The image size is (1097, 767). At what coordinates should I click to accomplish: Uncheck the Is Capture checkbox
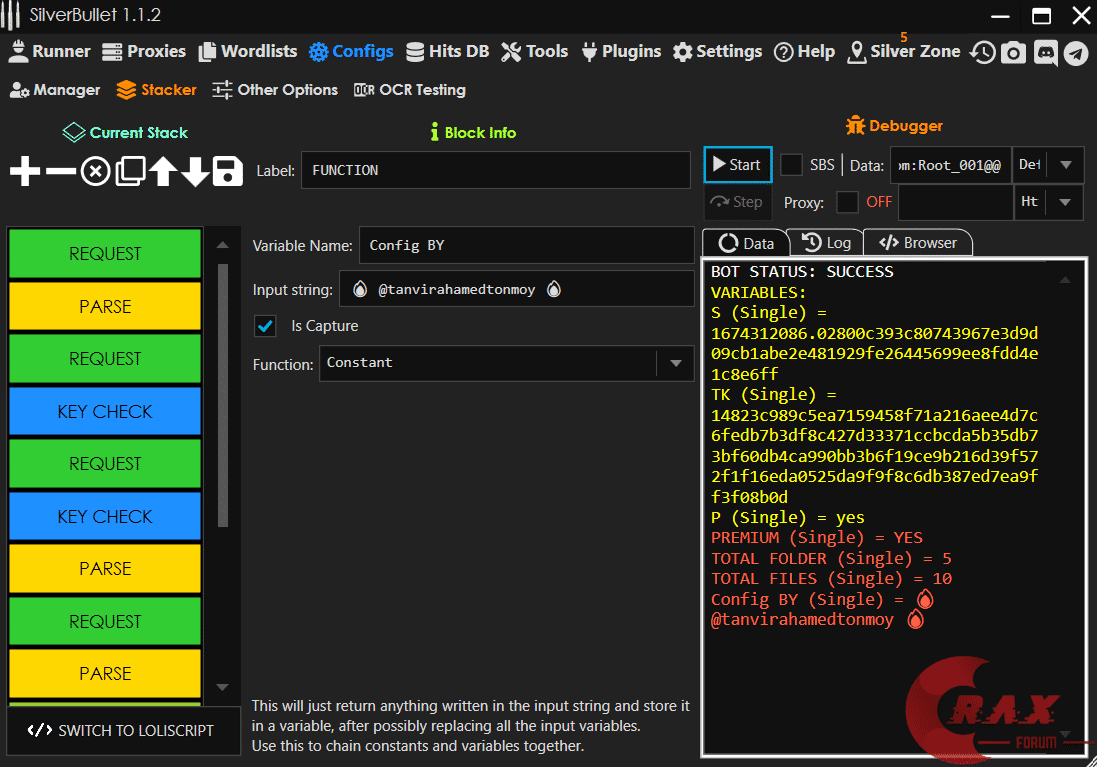pyautogui.click(x=265, y=326)
